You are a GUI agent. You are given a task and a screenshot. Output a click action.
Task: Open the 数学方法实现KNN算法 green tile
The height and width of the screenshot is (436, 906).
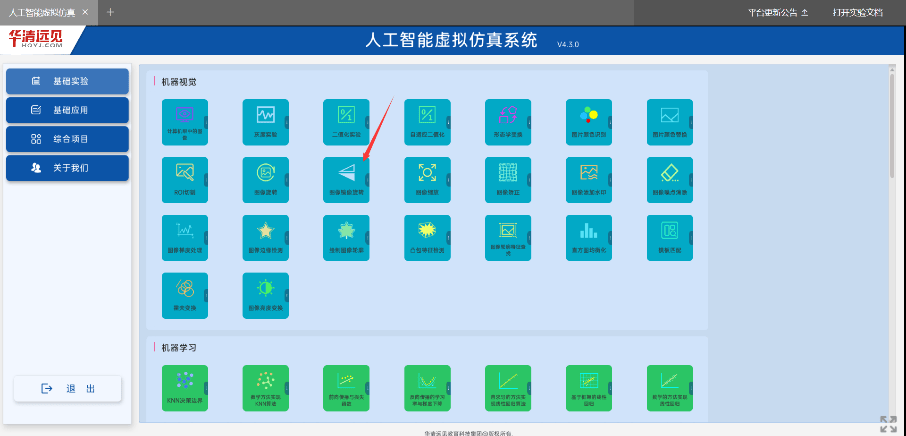pyautogui.click(x=265, y=388)
